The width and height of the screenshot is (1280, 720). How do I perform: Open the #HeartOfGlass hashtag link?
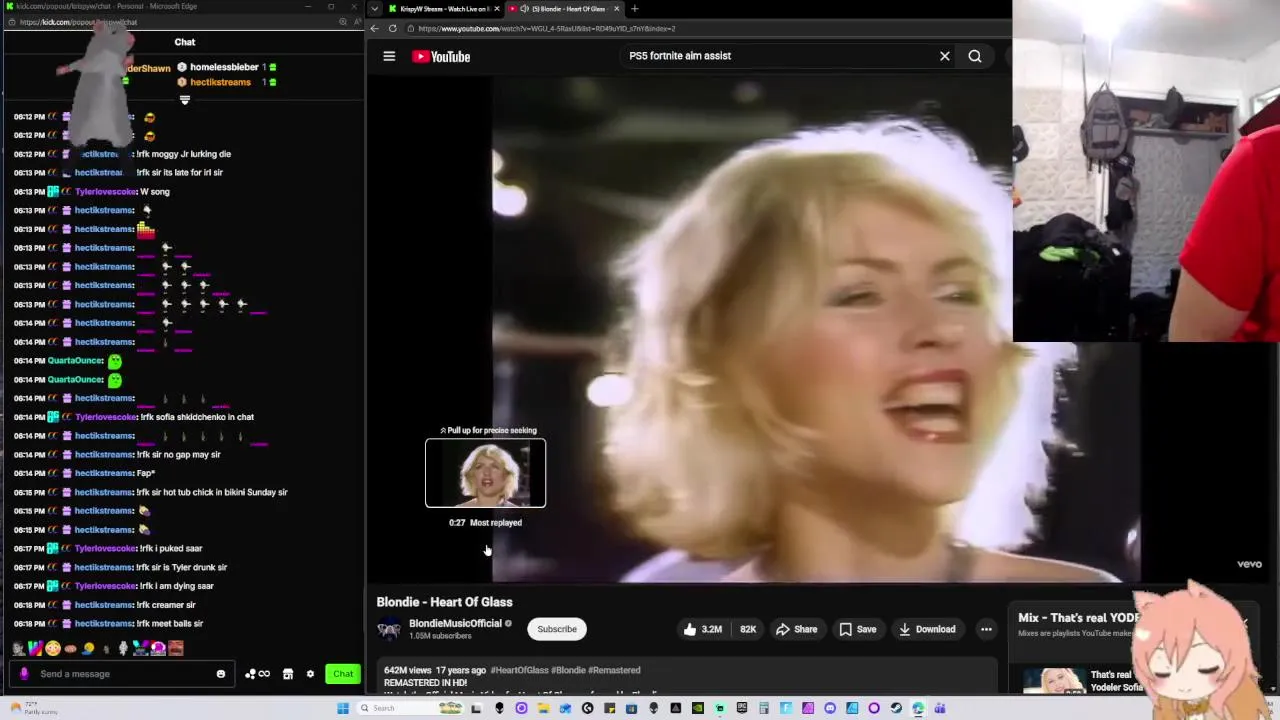519,670
